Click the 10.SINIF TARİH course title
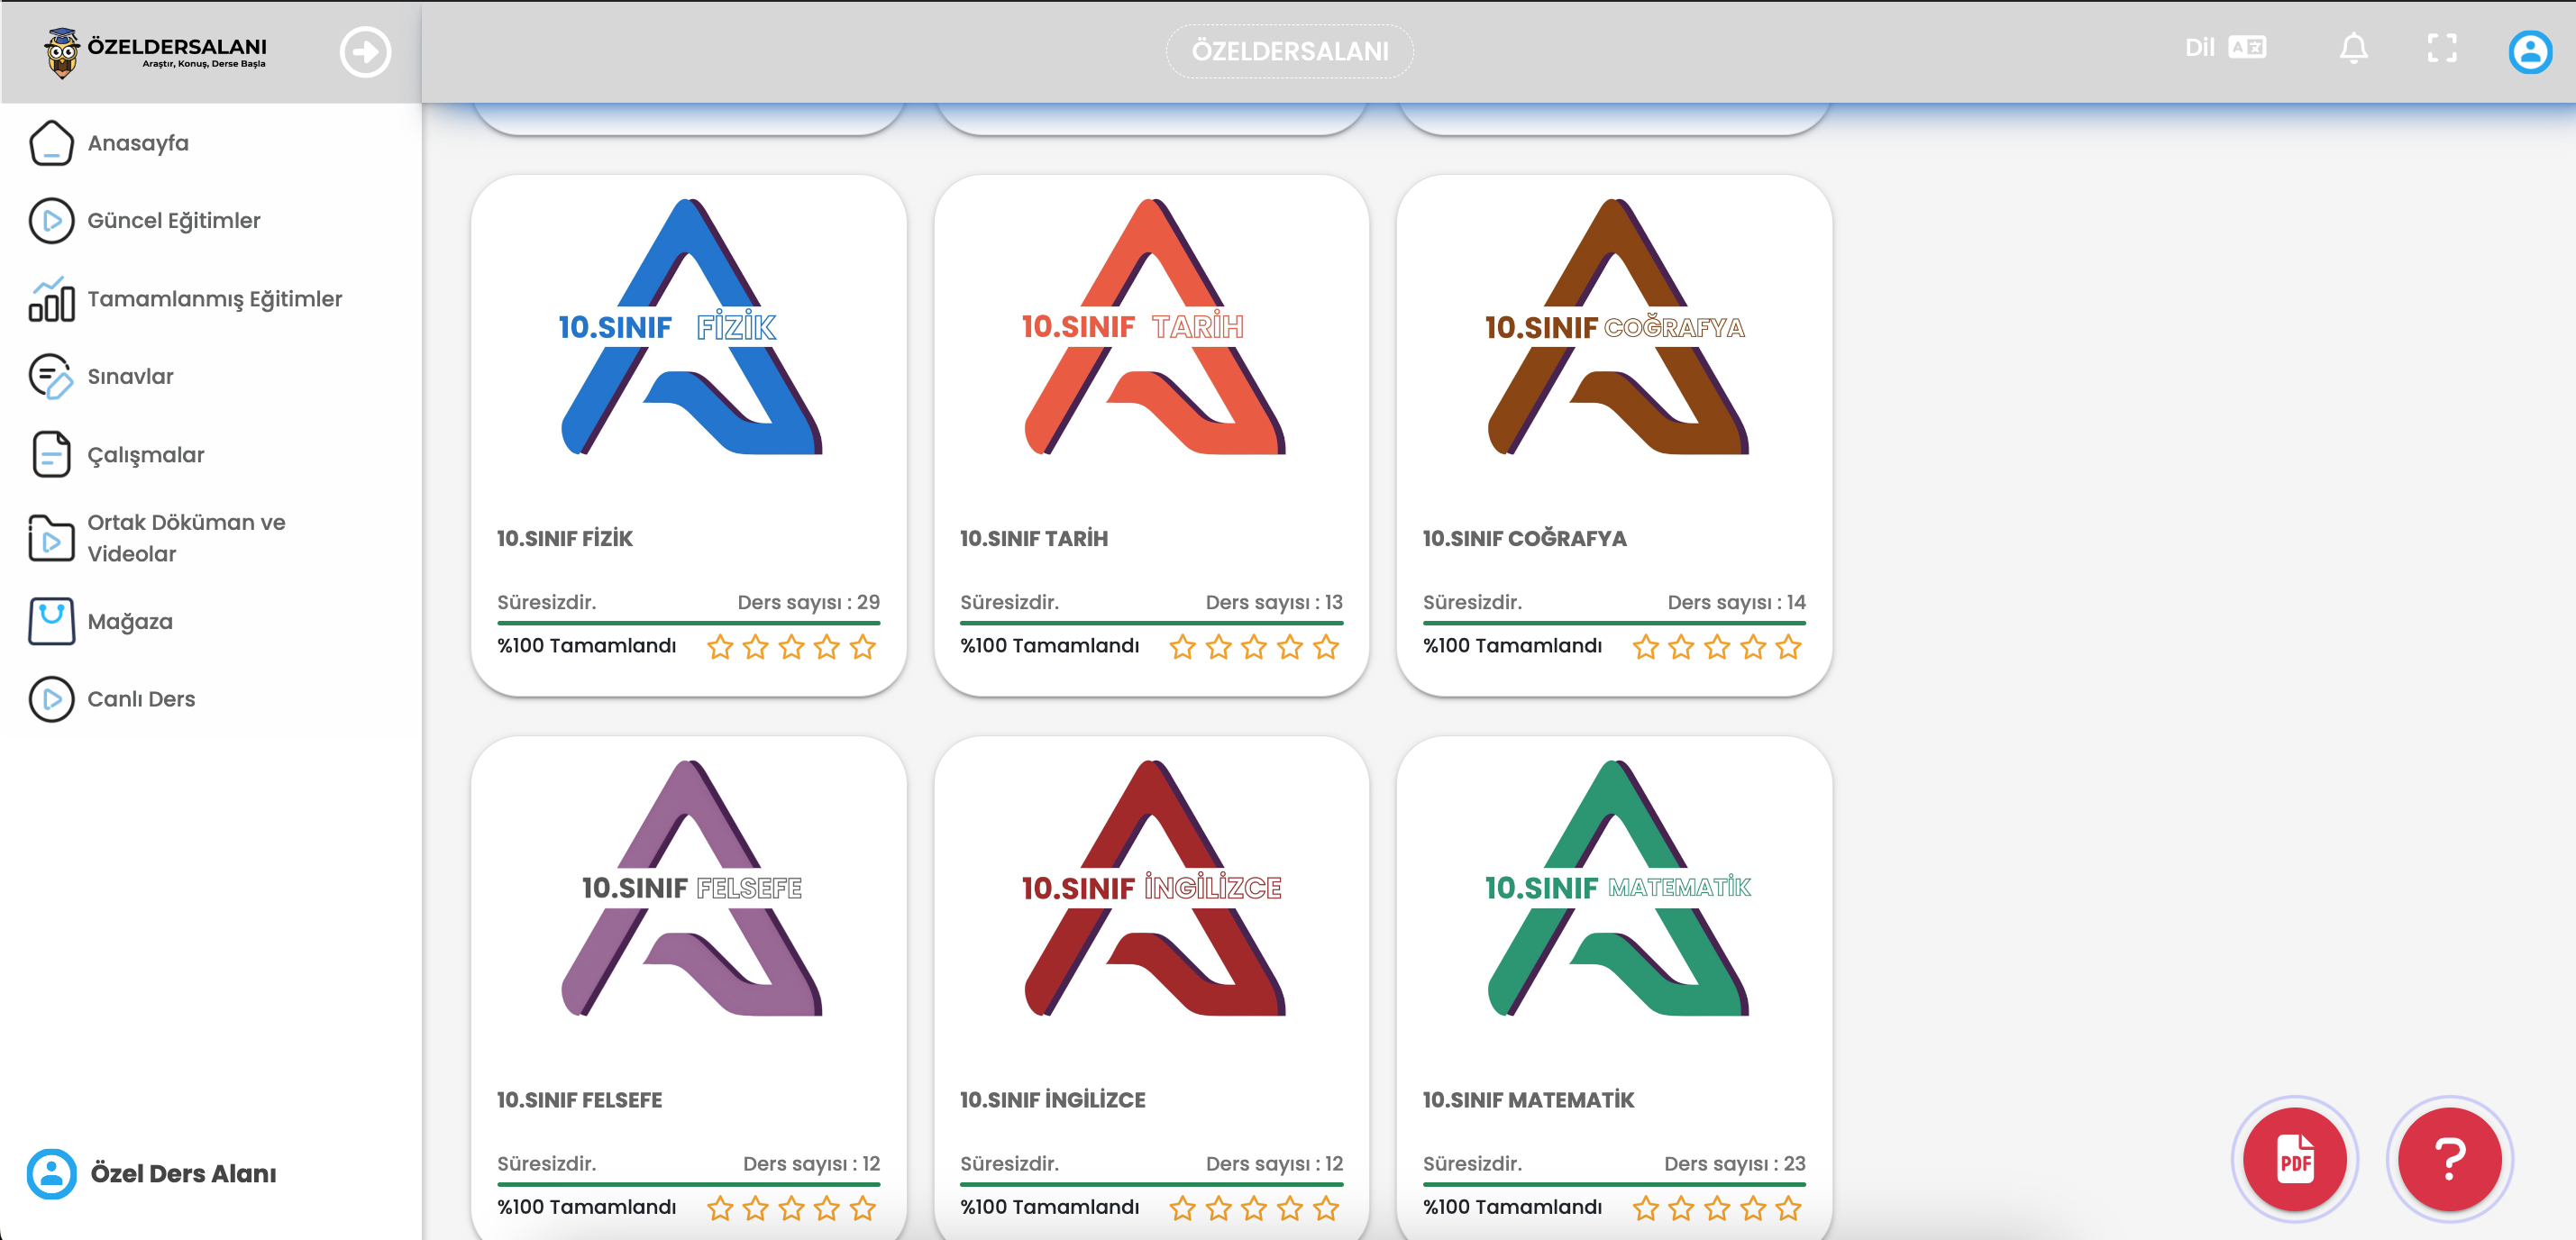 coord(1033,539)
